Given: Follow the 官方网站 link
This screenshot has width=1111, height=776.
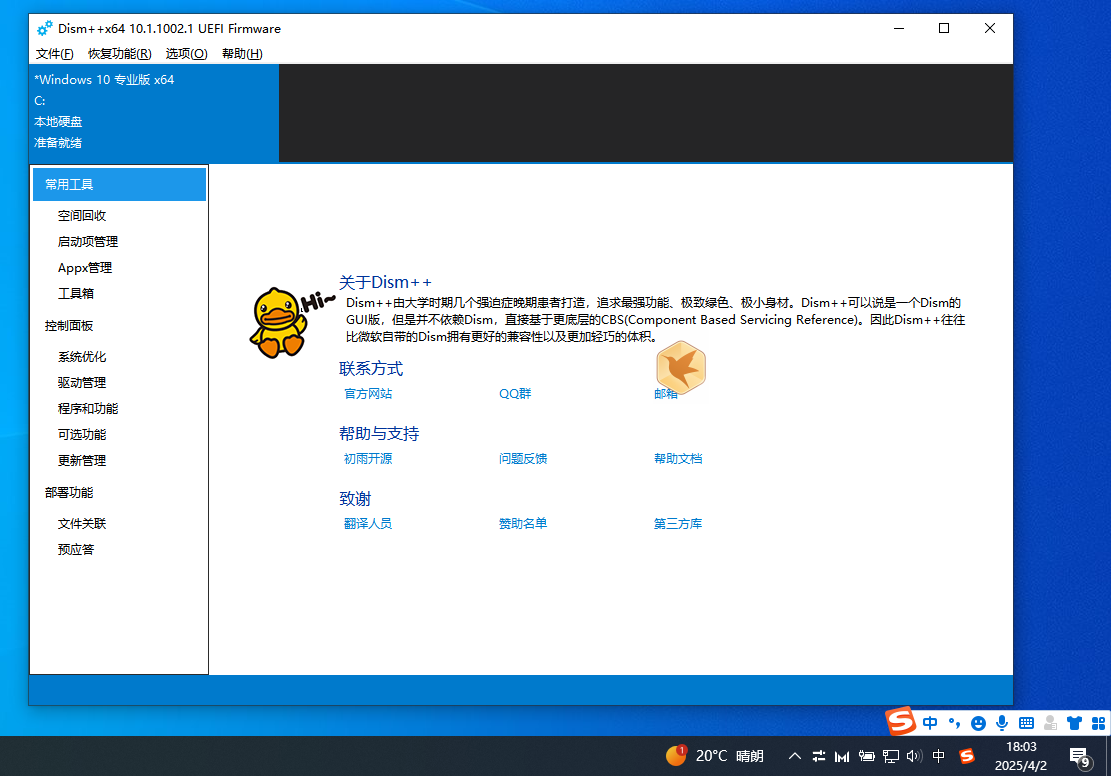Looking at the screenshot, I should (368, 394).
